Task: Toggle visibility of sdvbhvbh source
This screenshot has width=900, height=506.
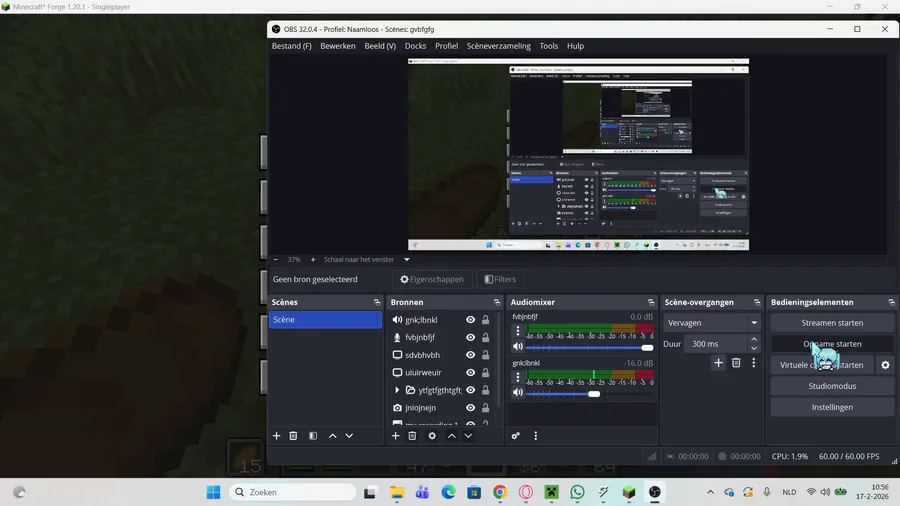Action: pyautogui.click(x=471, y=355)
